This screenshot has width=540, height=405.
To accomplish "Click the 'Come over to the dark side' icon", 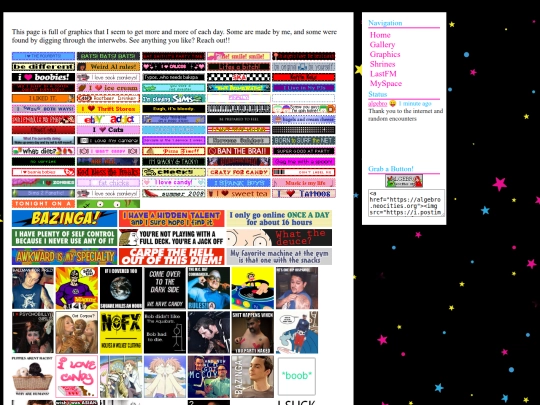I will [x=165, y=288].
